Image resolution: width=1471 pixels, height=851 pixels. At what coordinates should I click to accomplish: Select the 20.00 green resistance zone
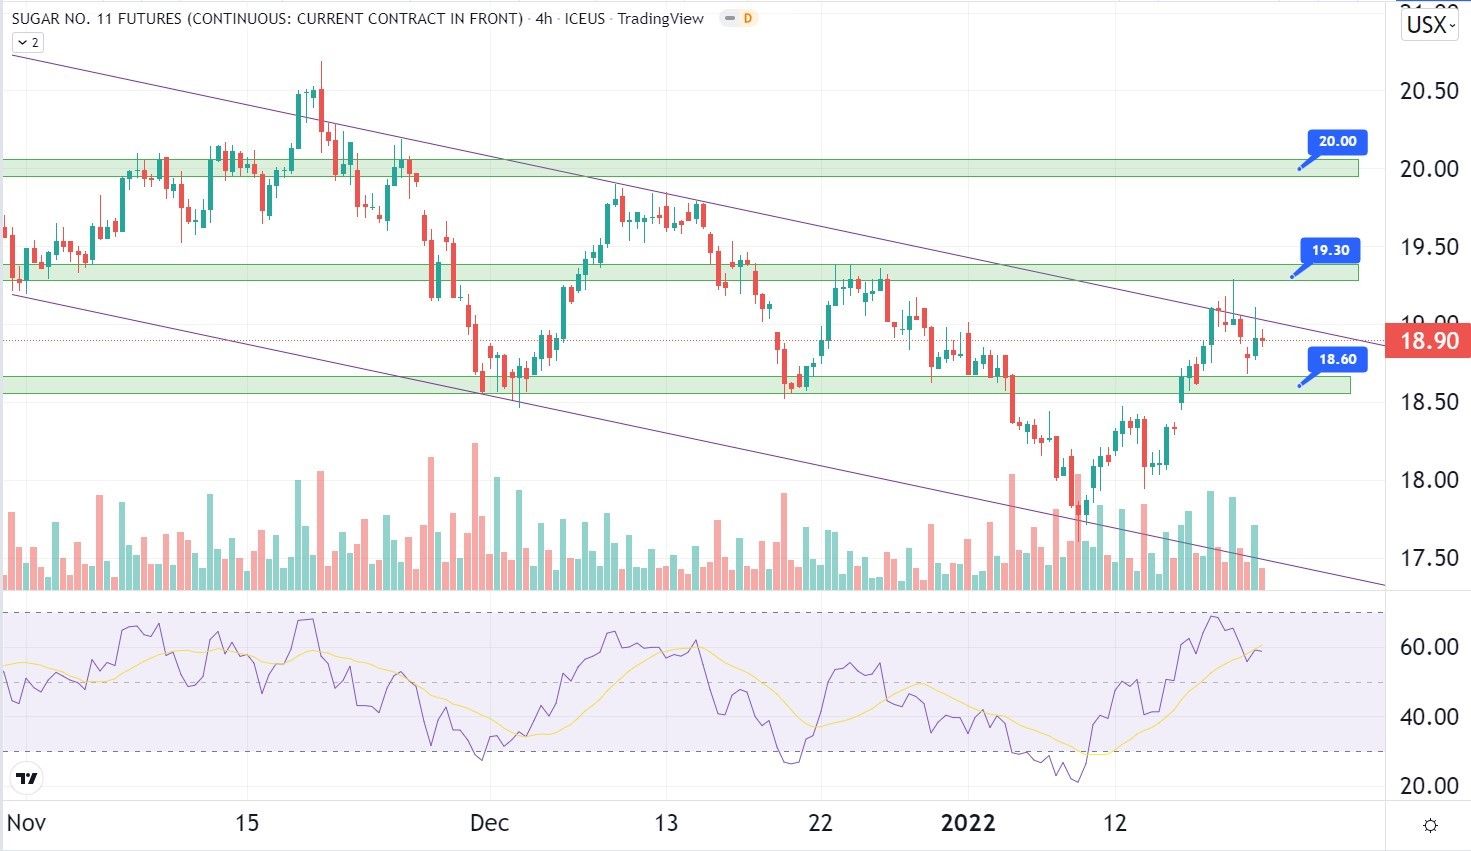tap(680, 168)
